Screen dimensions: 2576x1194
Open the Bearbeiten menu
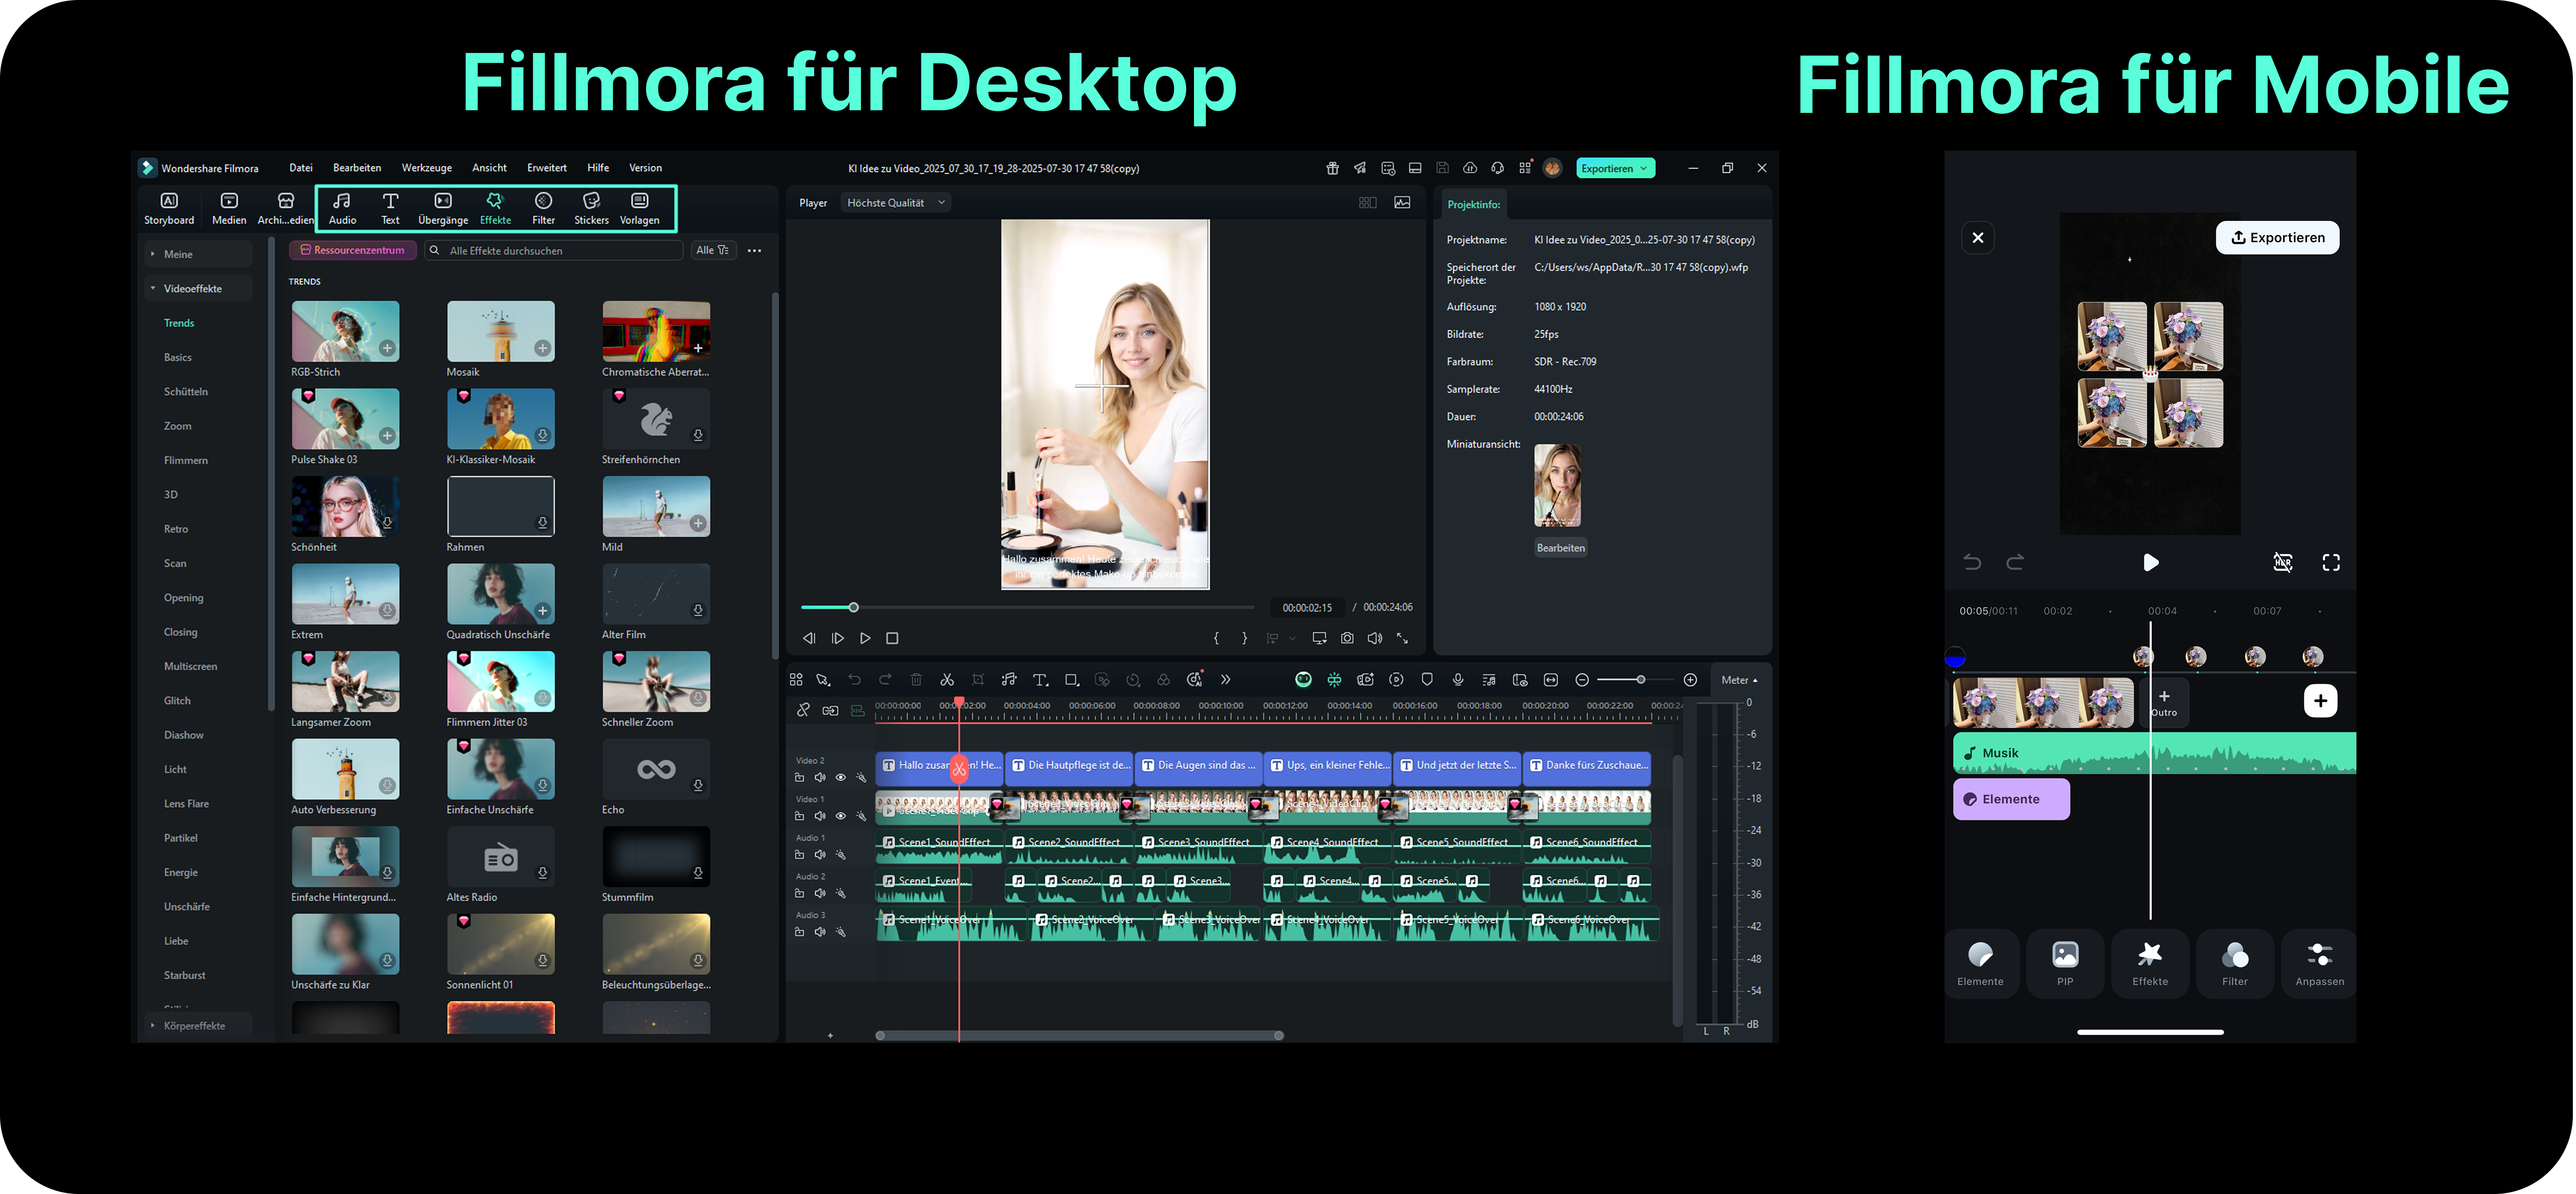[357, 168]
